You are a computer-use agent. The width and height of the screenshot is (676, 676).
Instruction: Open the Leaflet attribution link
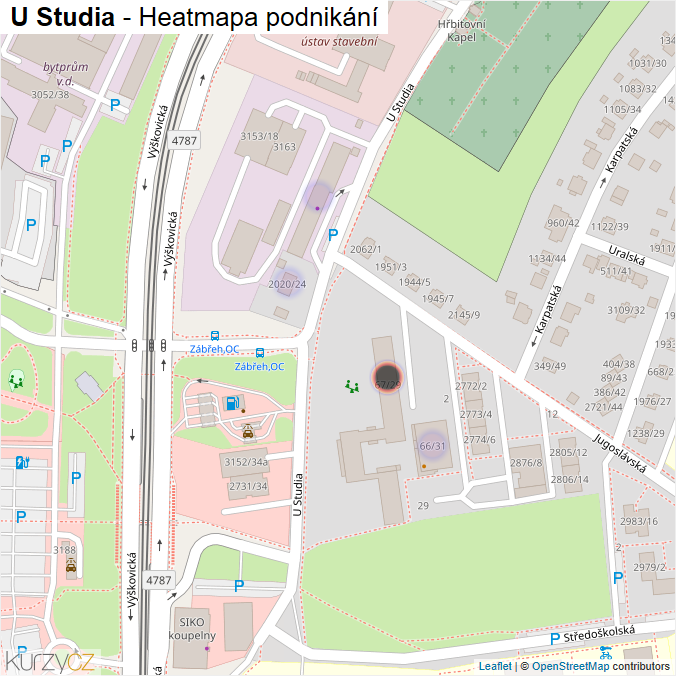[495, 666]
